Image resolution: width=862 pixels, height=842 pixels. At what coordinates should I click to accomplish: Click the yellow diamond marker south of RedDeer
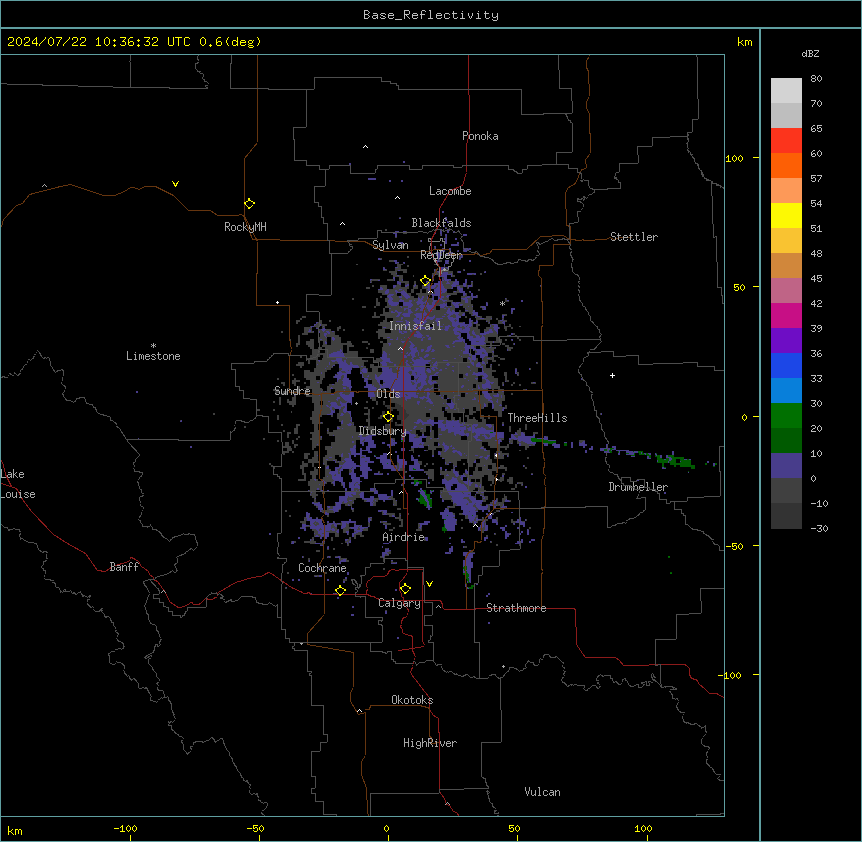tap(426, 281)
